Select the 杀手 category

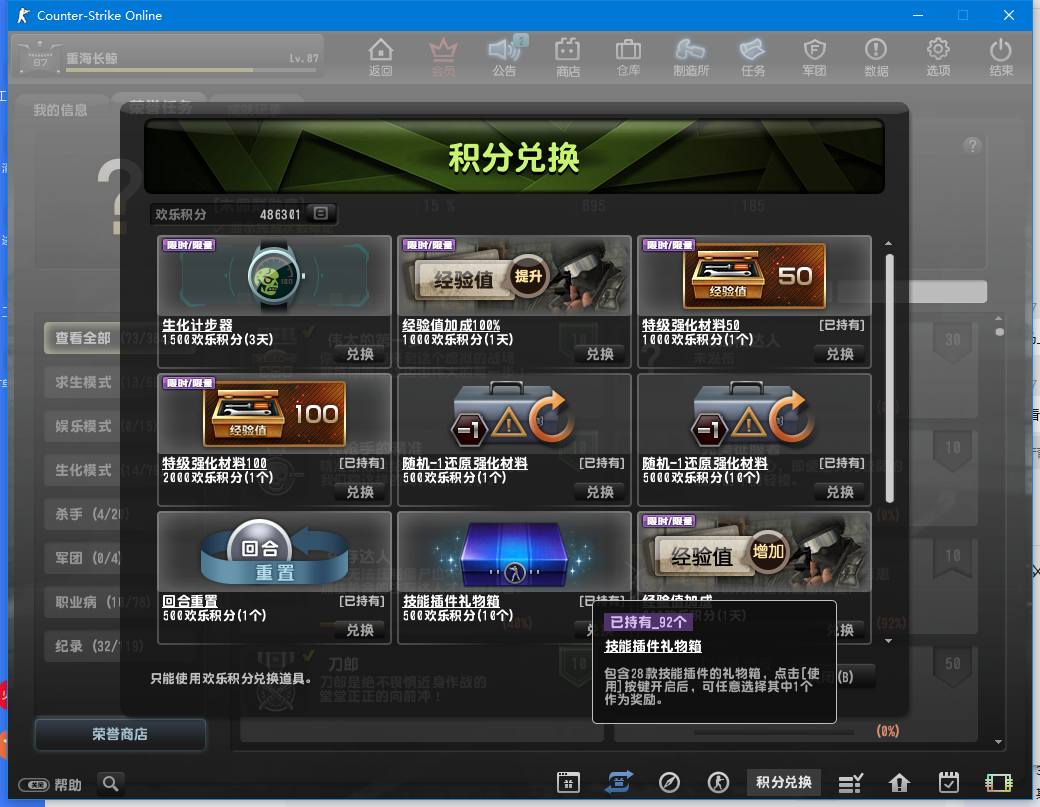click(x=83, y=514)
